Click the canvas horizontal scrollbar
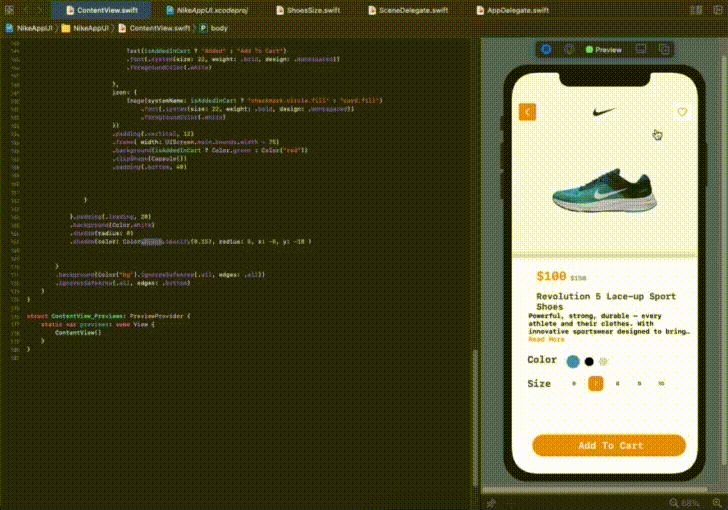Image resolution: width=728 pixels, height=510 pixels. point(595,490)
